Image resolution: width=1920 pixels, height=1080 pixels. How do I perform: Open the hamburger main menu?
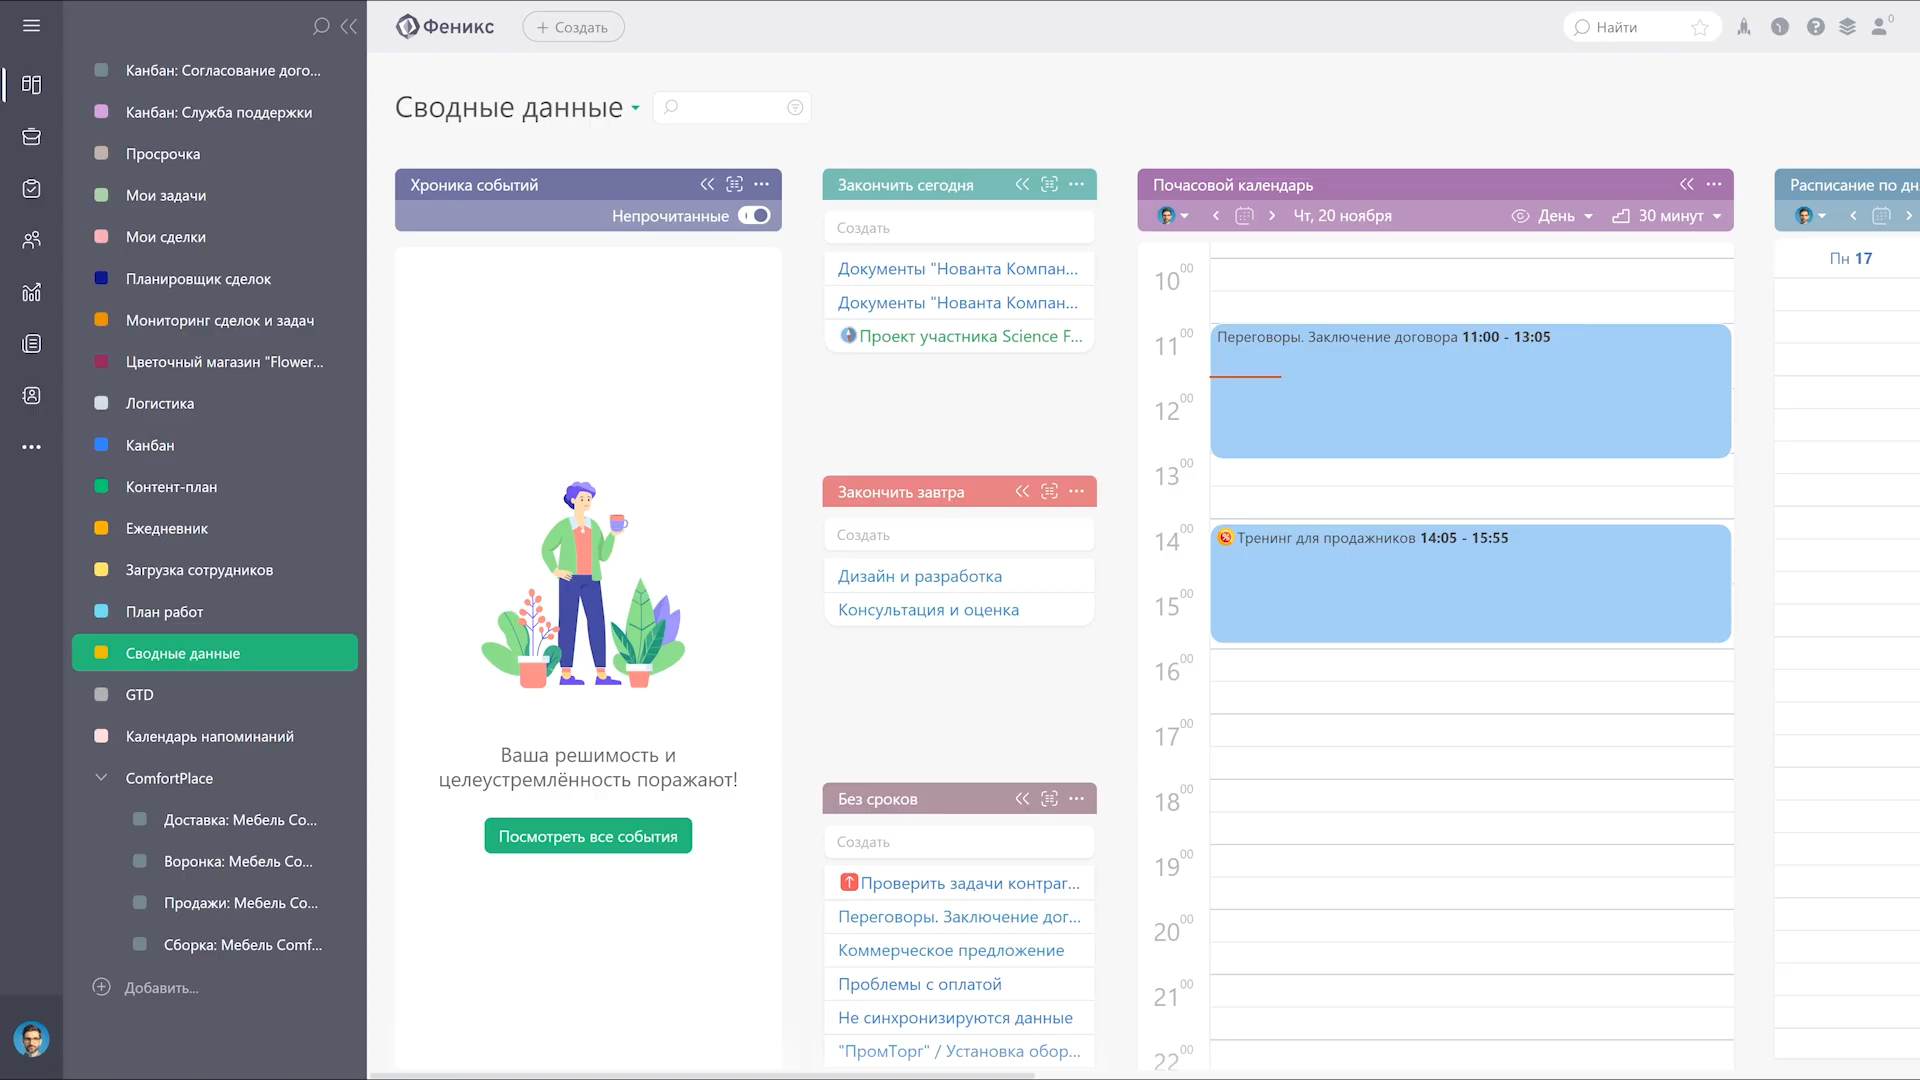(x=31, y=26)
